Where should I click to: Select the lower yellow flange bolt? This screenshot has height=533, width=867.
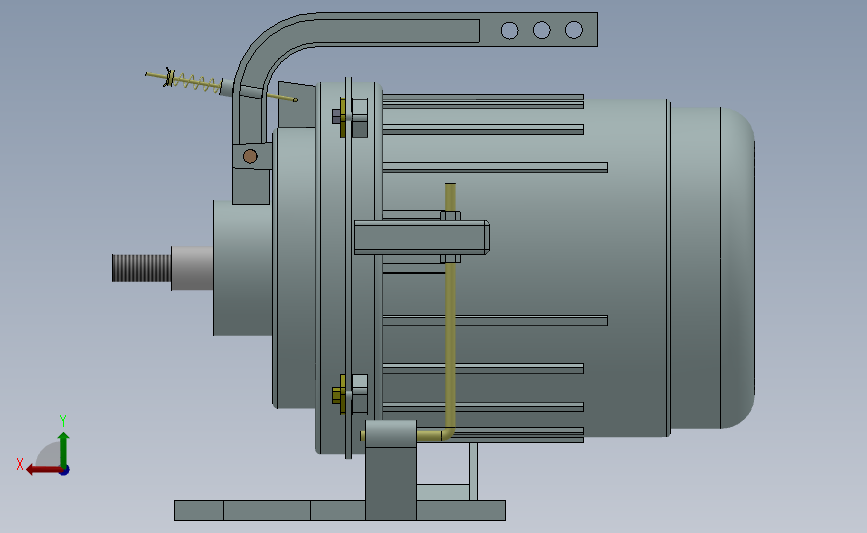pyautogui.click(x=342, y=394)
